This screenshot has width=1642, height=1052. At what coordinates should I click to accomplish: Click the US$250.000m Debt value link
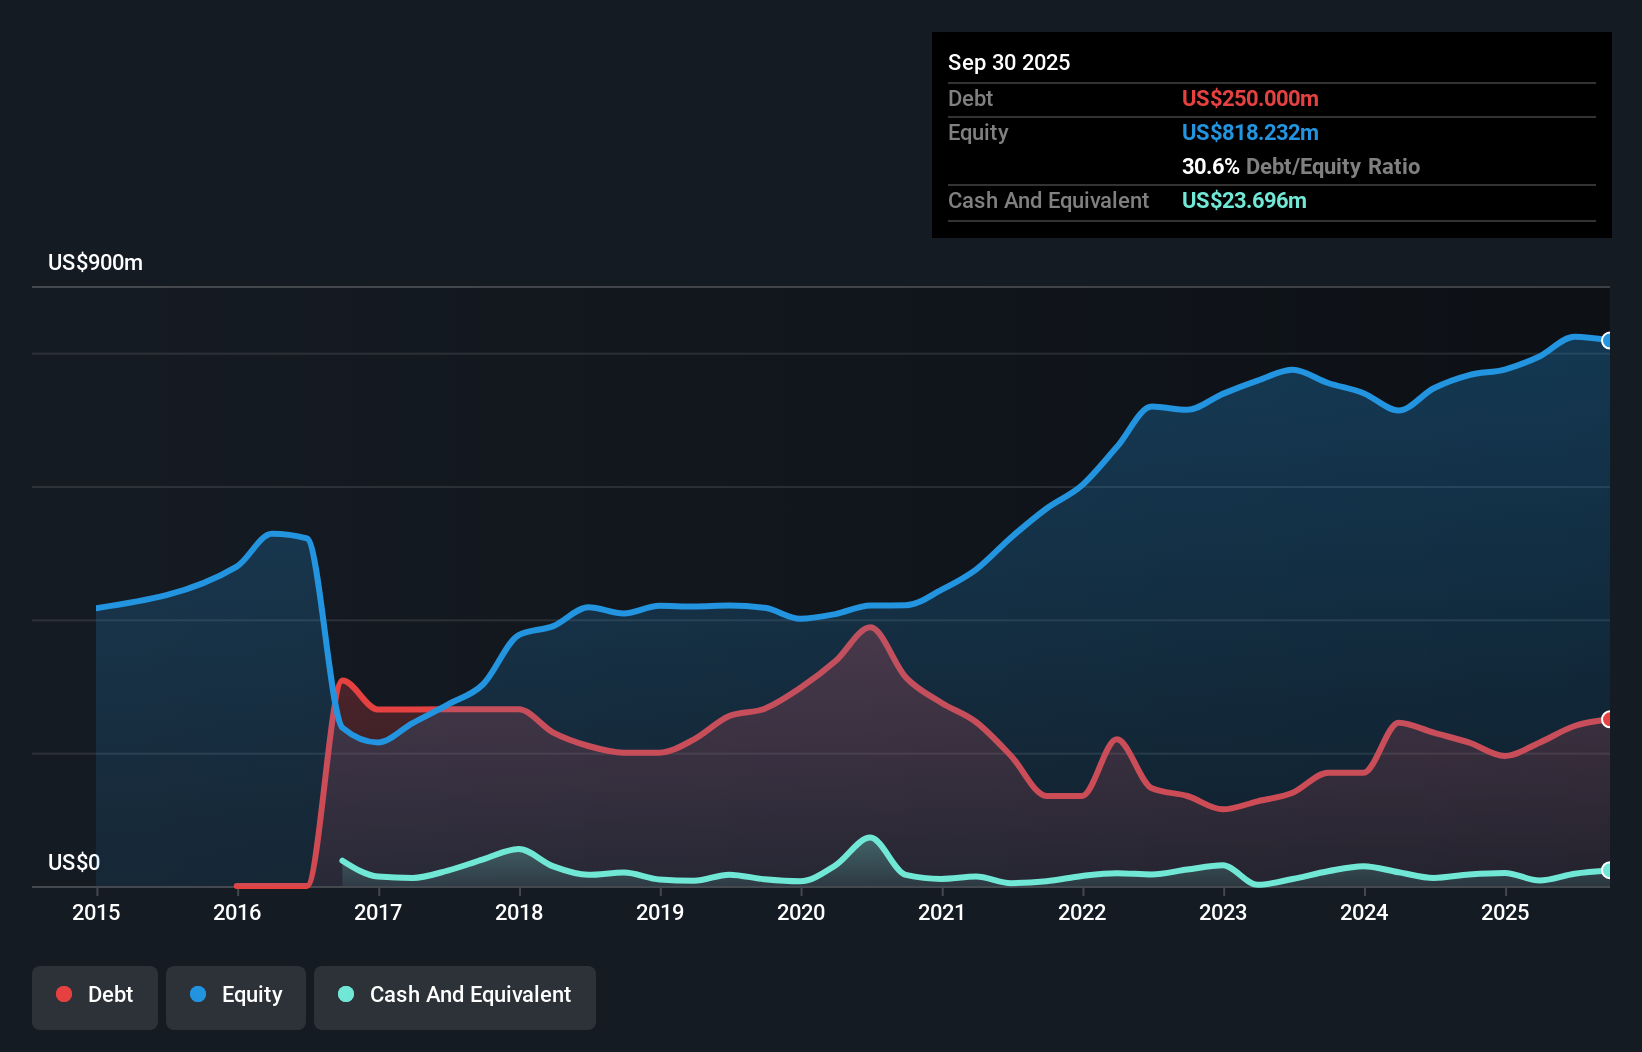[1250, 99]
